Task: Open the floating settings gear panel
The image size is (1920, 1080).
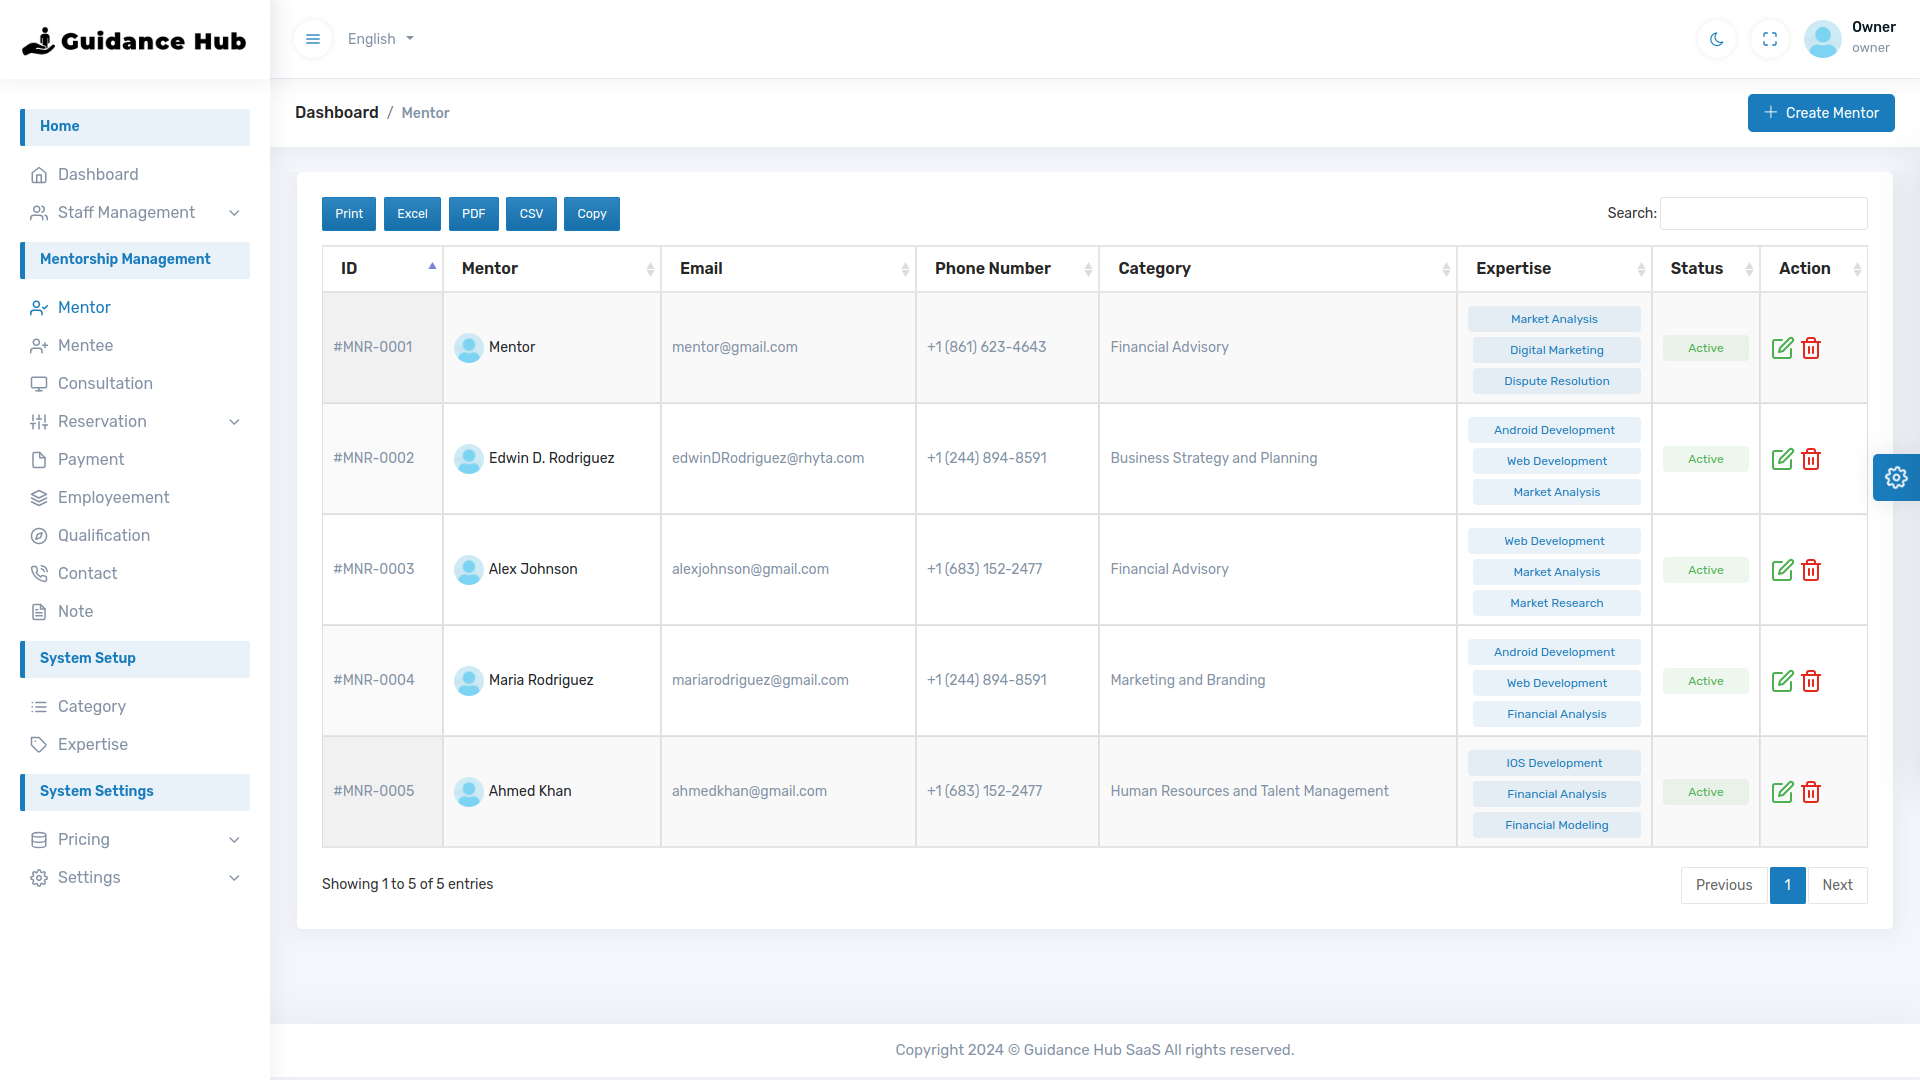Action: pyautogui.click(x=1896, y=478)
